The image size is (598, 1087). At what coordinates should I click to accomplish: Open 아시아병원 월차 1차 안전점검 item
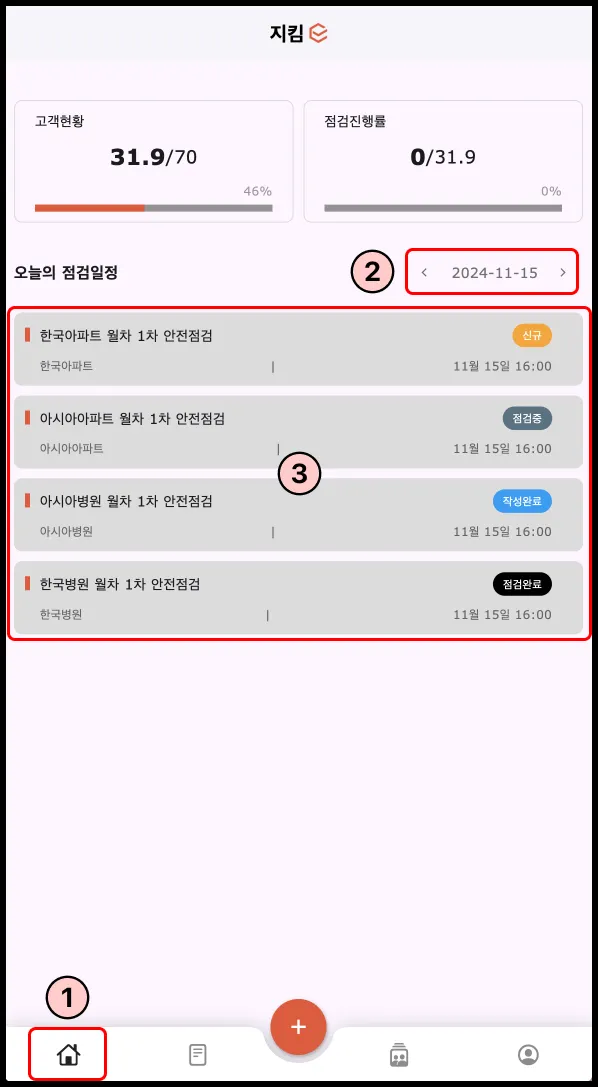tap(299, 514)
